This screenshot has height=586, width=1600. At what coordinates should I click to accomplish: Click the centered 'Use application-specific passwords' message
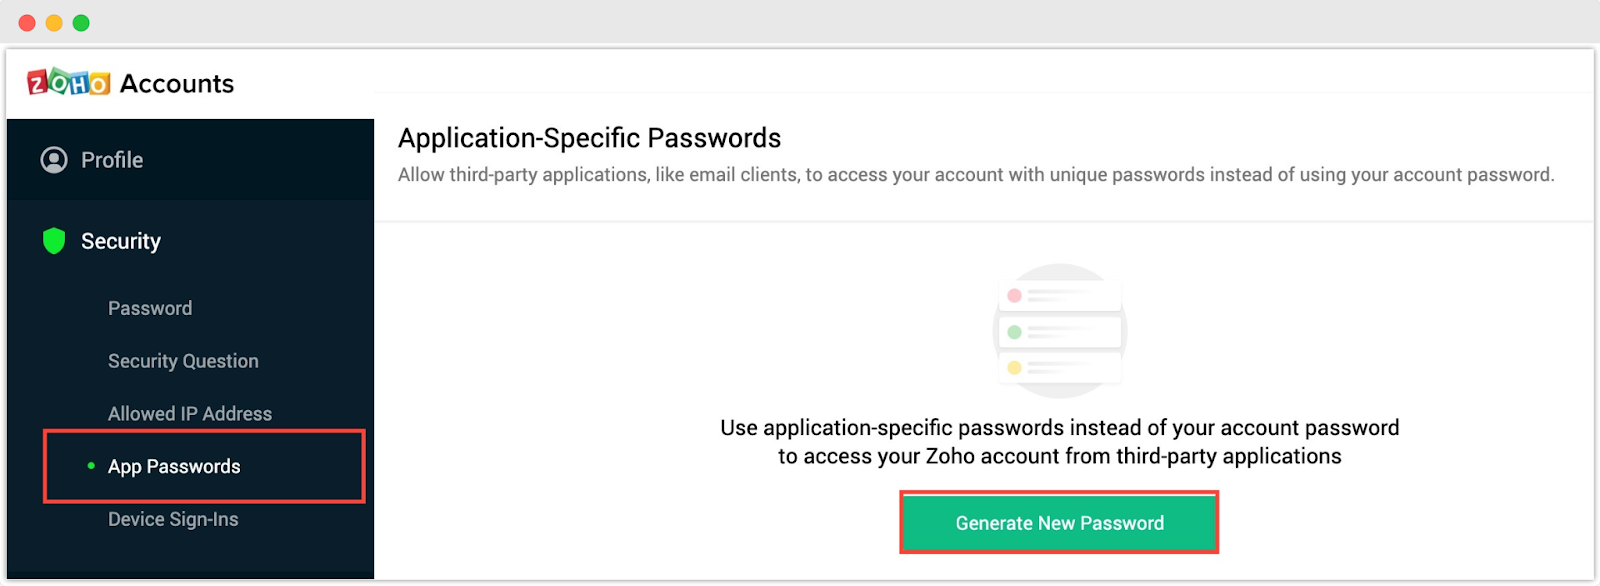[x=1059, y=442]
